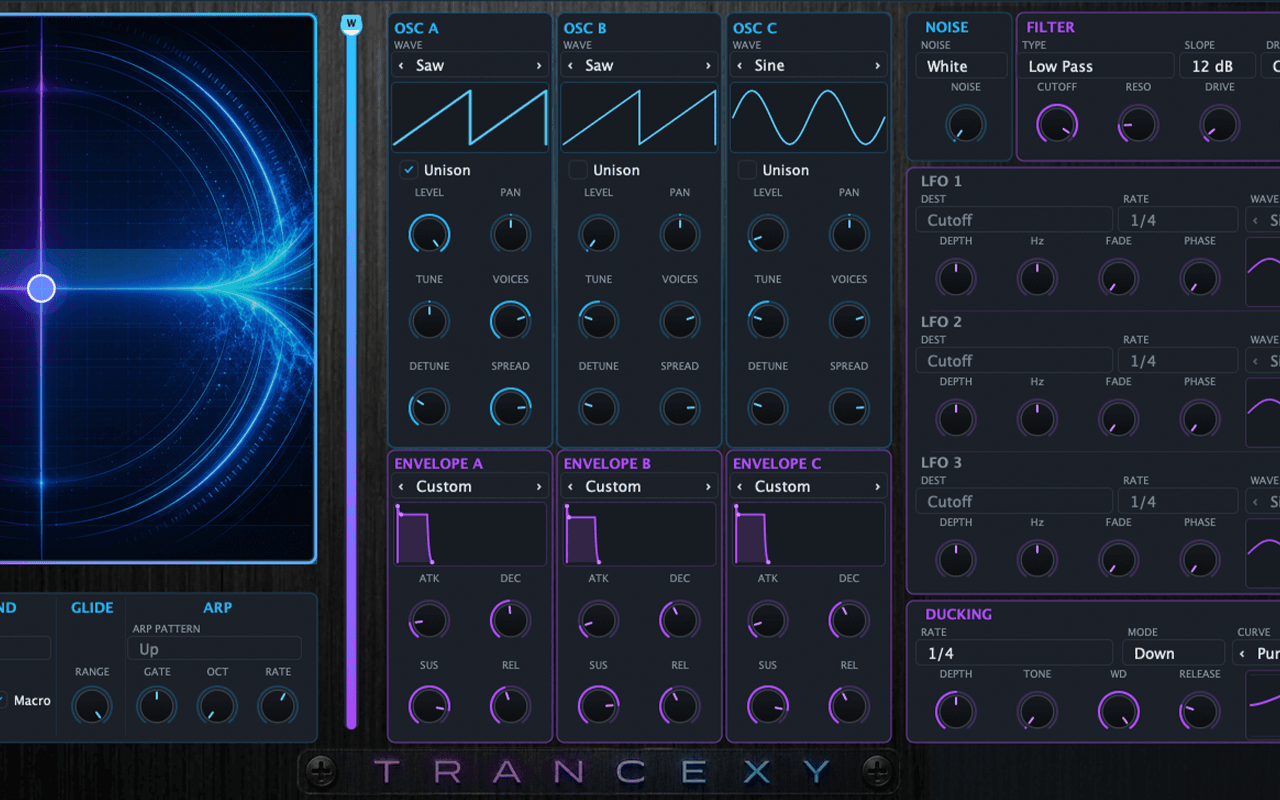Screen dimensions: 1280x800
Task: Click the next-wave arrow in OSC A
Action: [539, 66]
